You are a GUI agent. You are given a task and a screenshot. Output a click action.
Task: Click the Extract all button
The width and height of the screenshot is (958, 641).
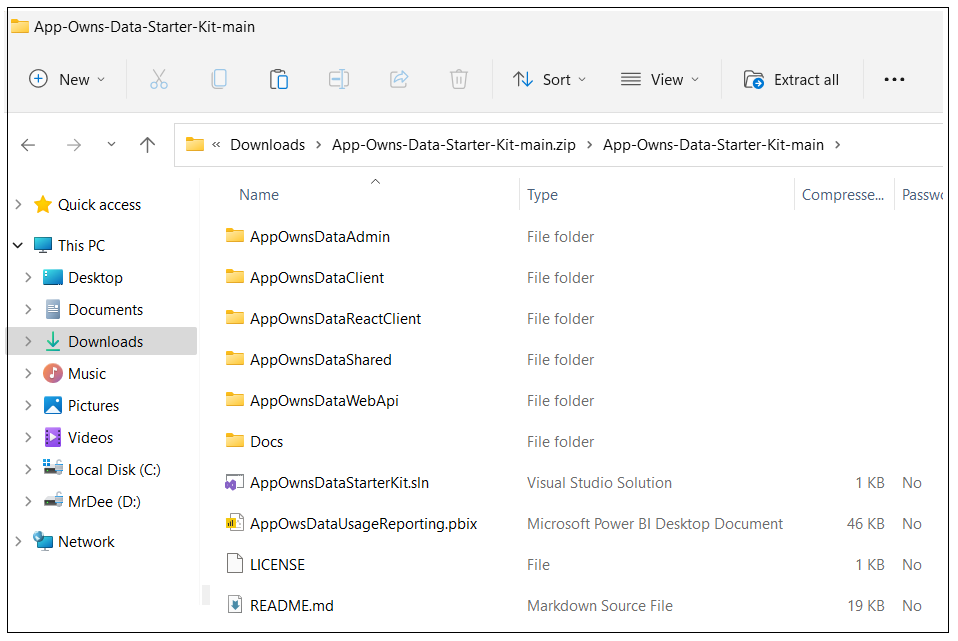[791, 79]
